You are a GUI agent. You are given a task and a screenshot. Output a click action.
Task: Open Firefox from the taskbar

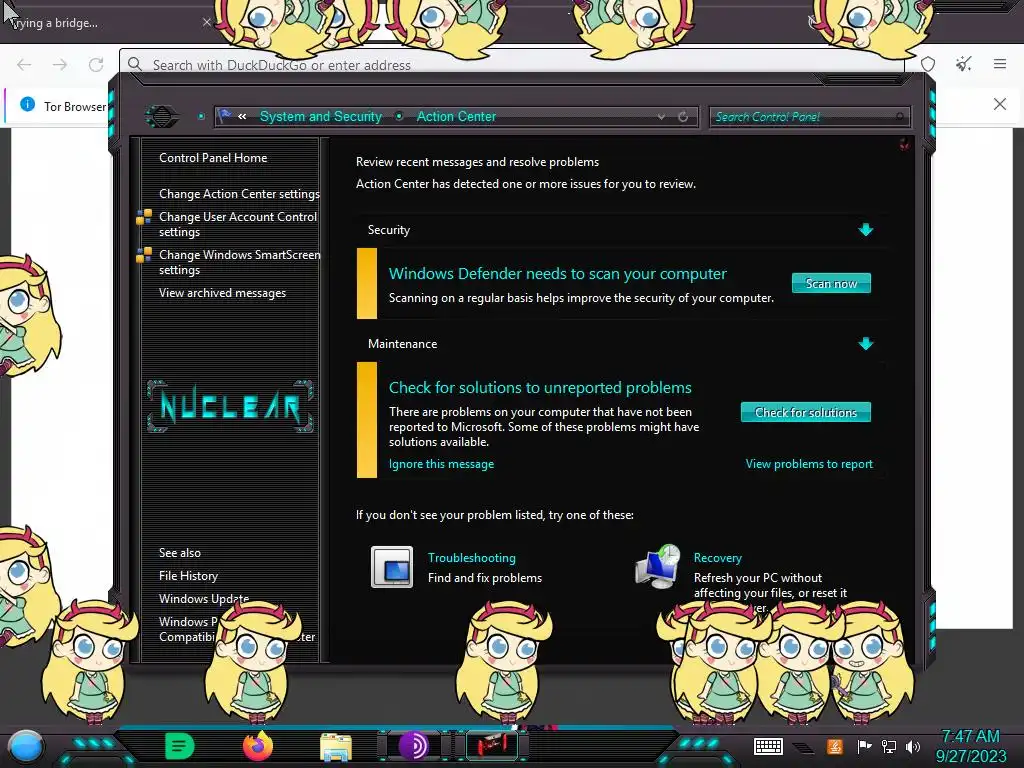pyautogui.click(x=258, y=746)
